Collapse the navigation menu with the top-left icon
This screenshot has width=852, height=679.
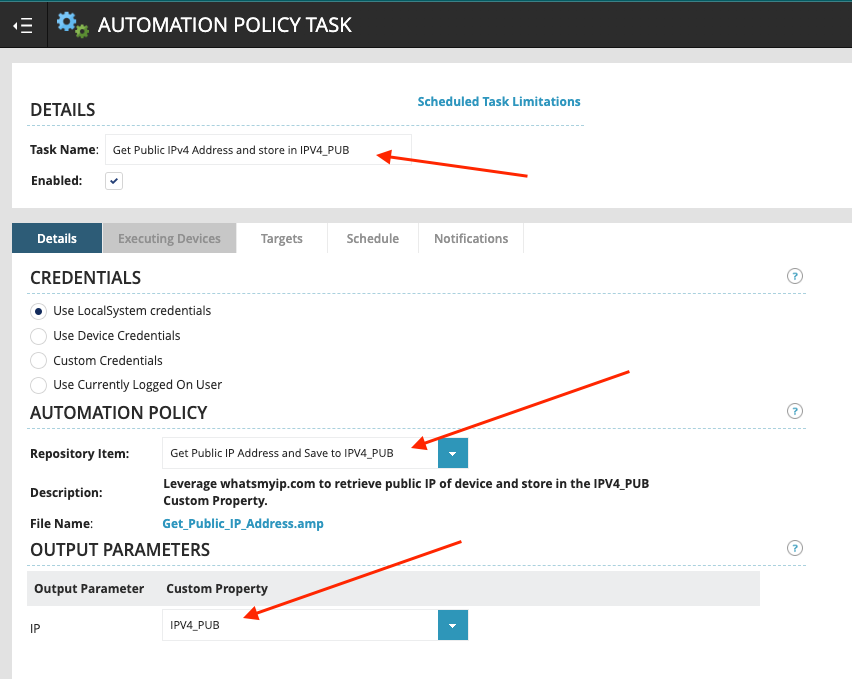coord(23,25)
